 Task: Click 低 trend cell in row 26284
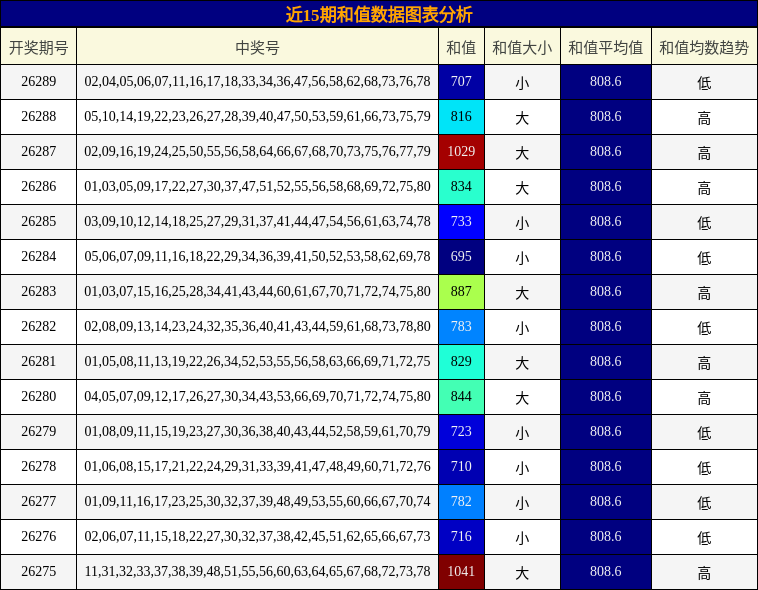click(x=704, y=257)
